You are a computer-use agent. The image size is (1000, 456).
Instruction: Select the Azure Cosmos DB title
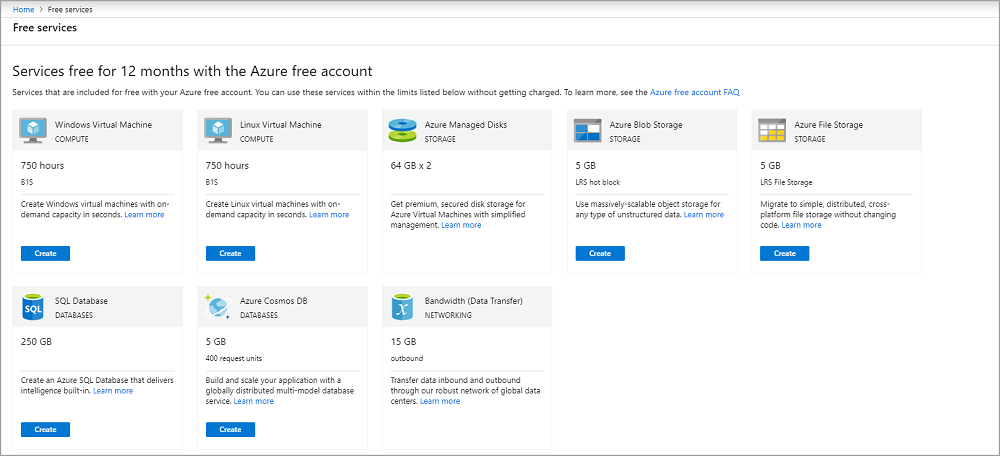[x=274, y=301]
